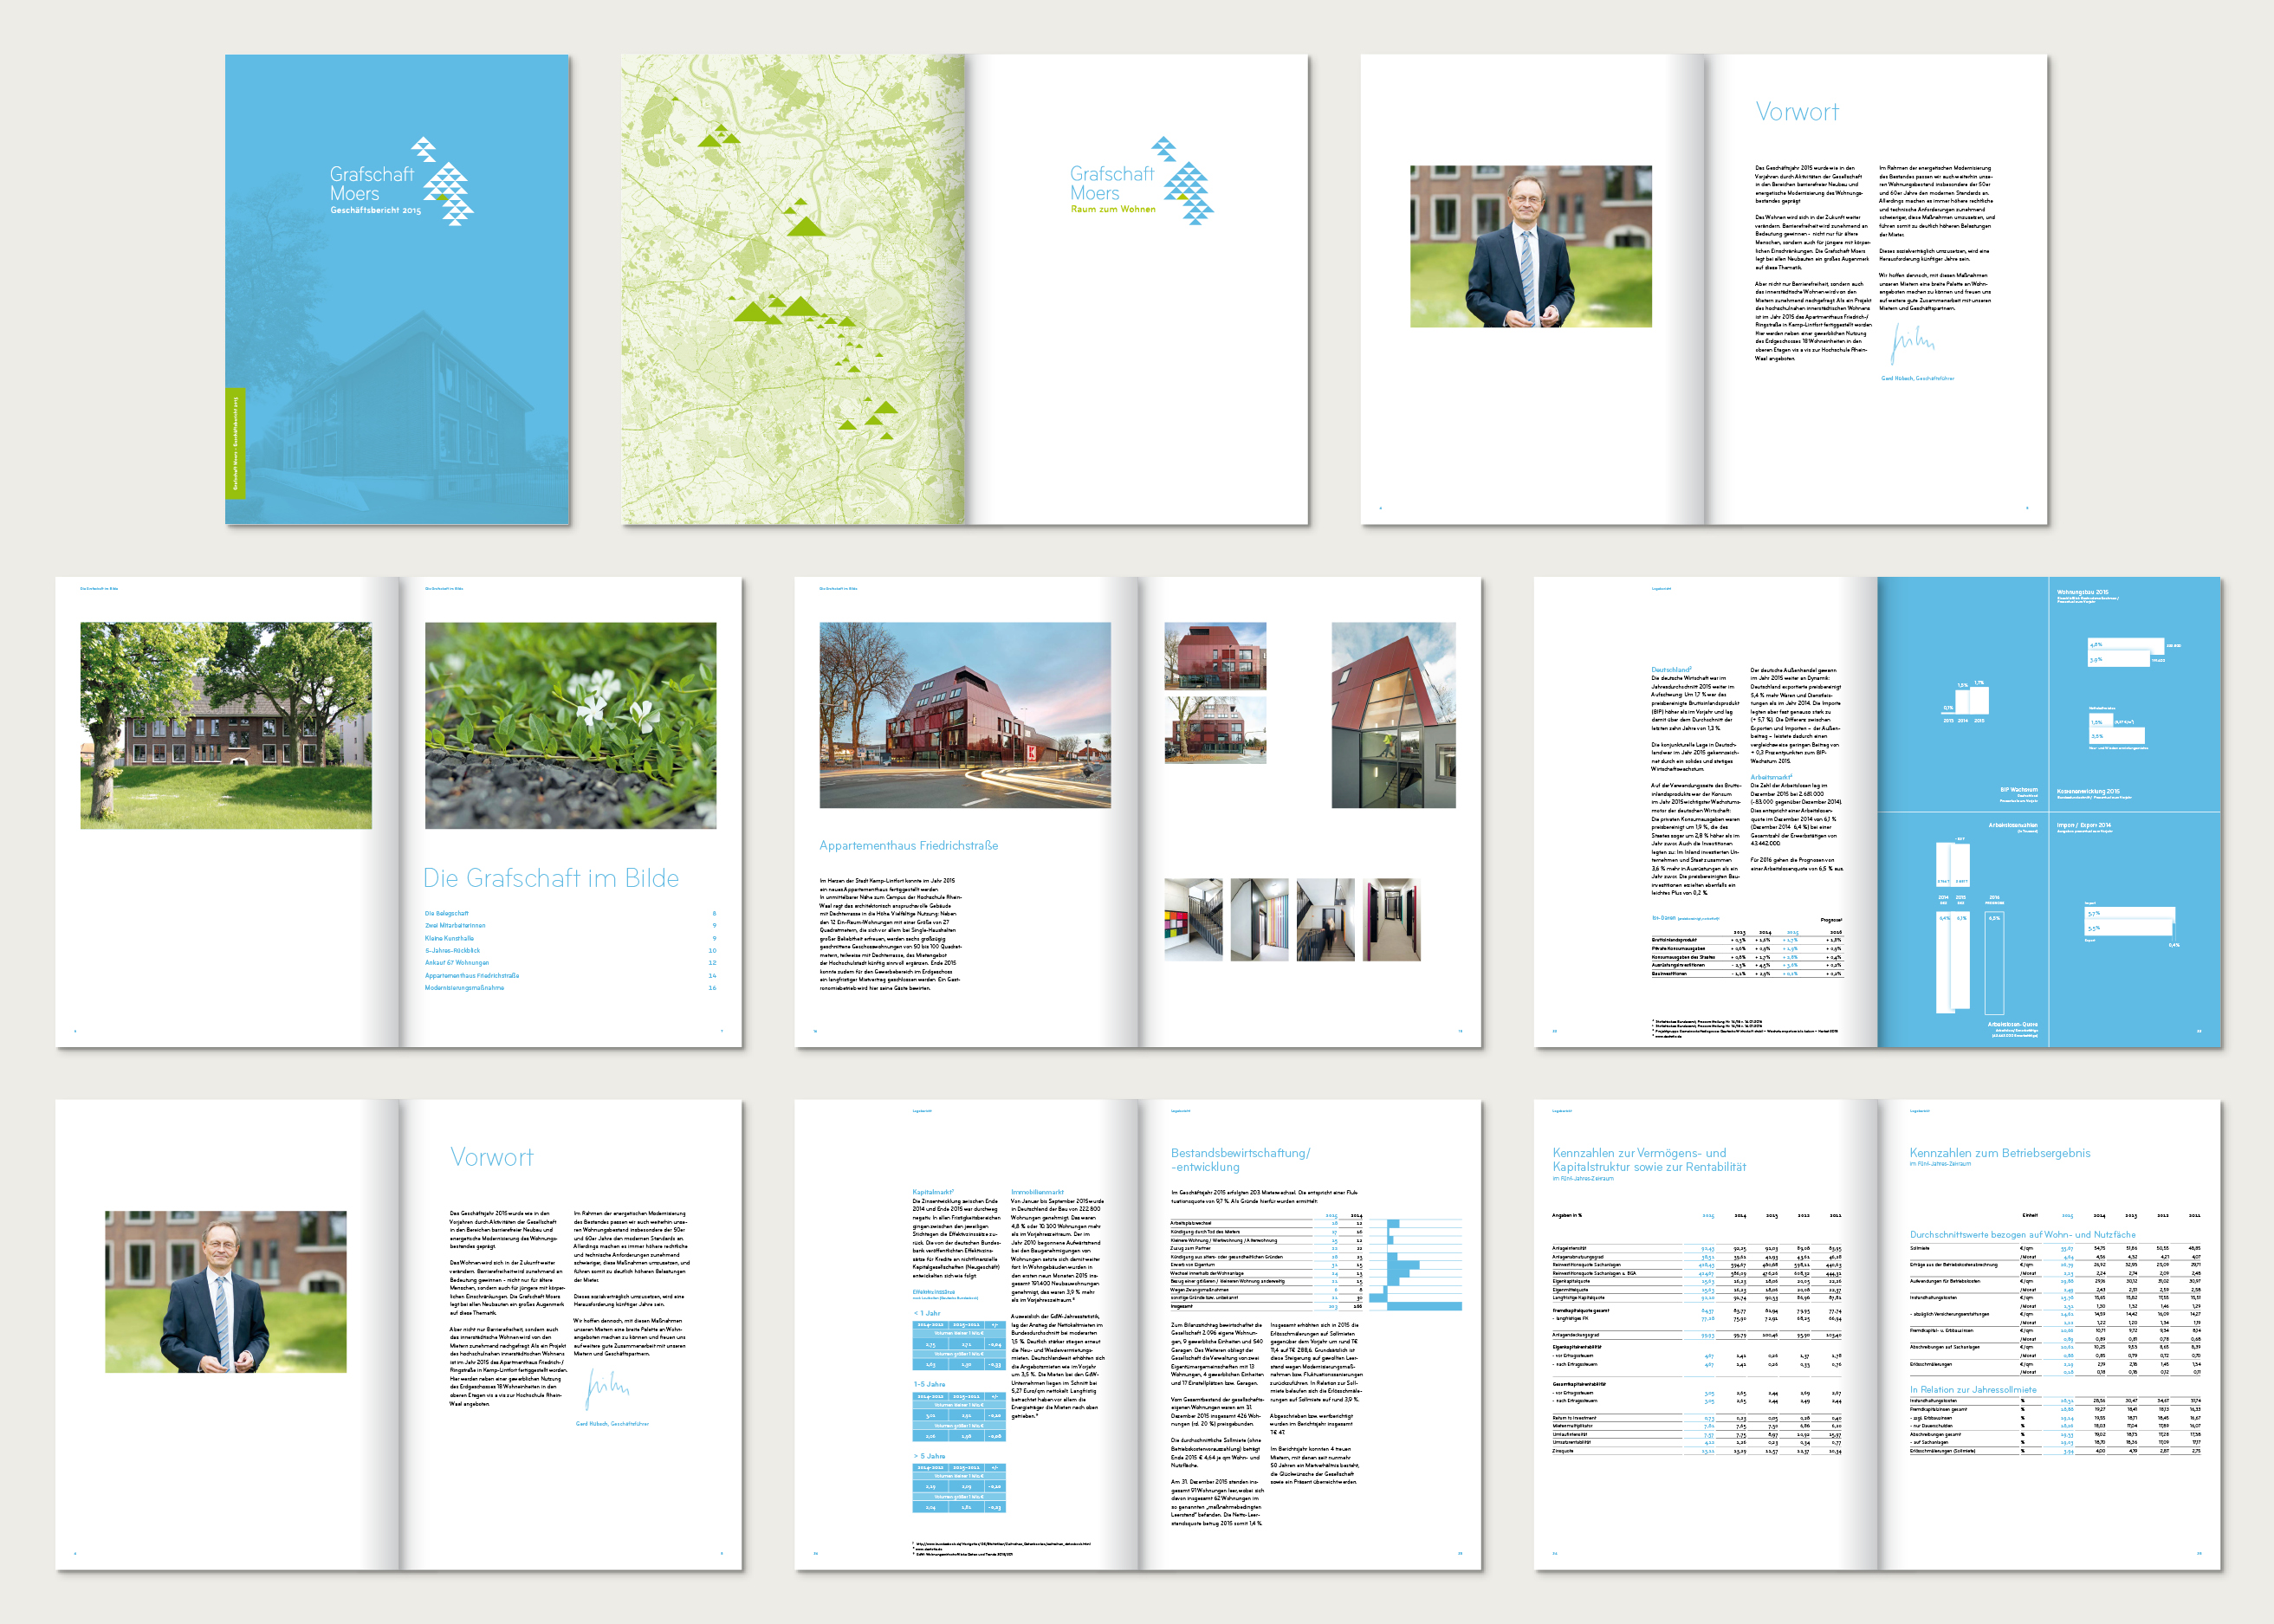Select the colorful lockers staircase photo
Viewport: 2274px width, 1624px height.
tap(1193, 920)
